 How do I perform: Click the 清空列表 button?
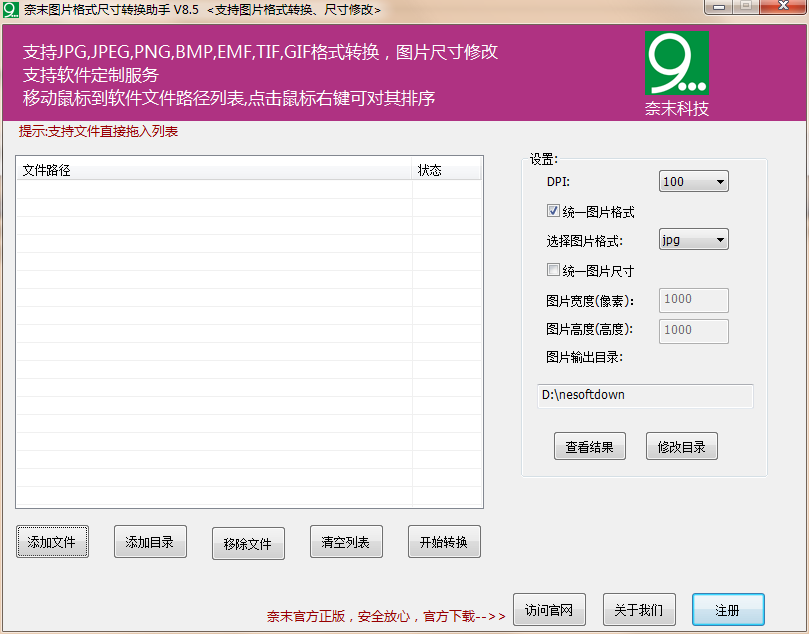(x=345, y=542)
